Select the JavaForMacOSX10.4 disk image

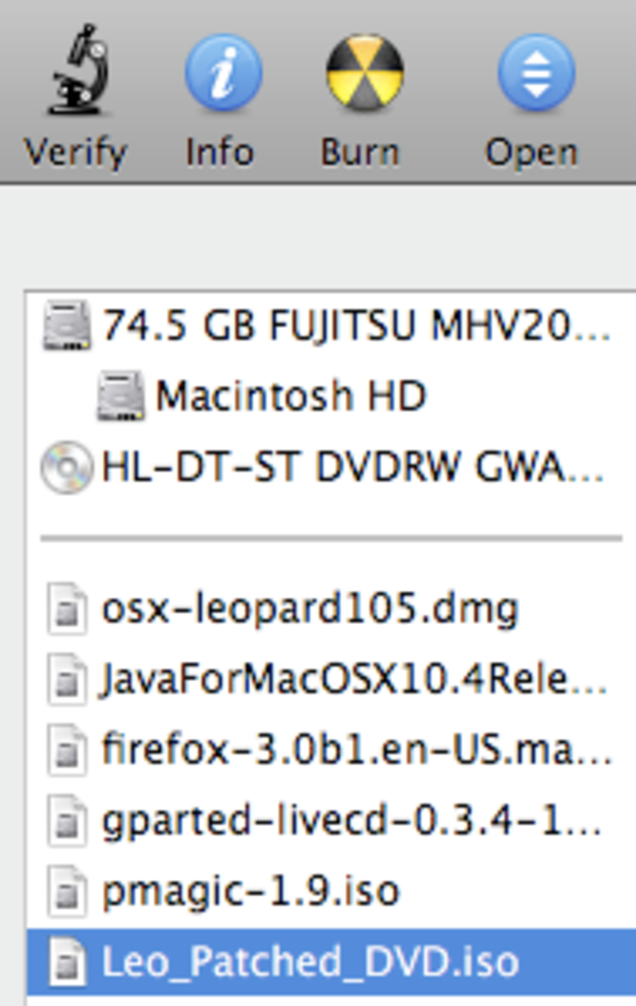[x=354, y=680]
